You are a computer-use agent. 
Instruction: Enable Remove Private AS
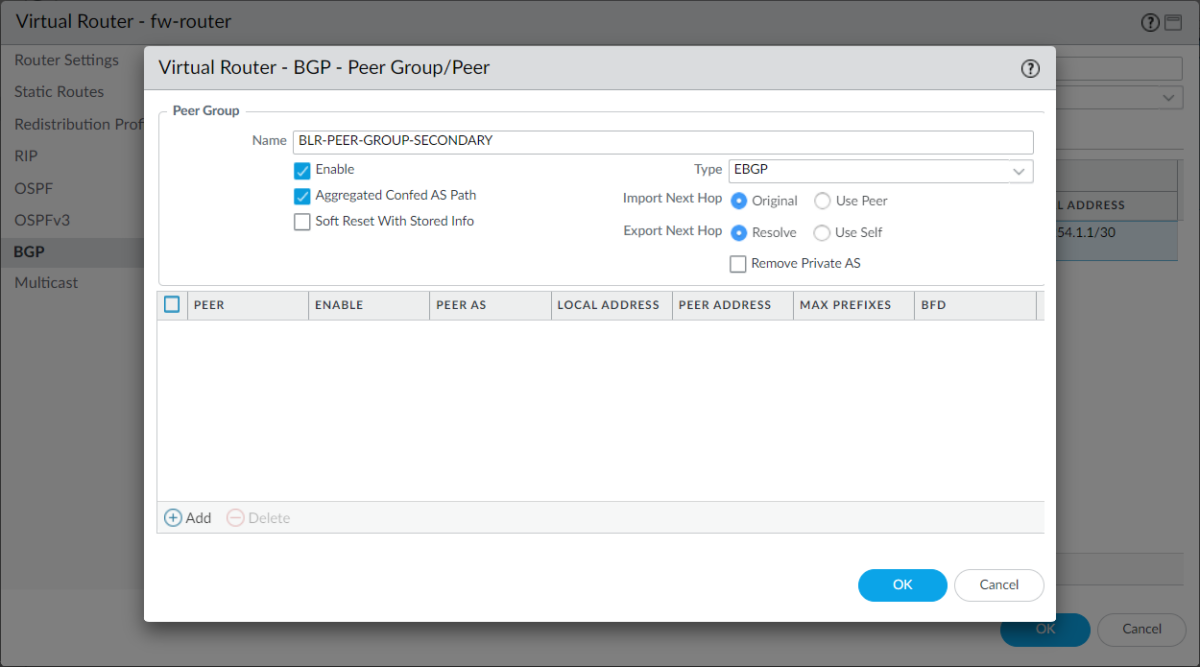[x=737, y=263]
